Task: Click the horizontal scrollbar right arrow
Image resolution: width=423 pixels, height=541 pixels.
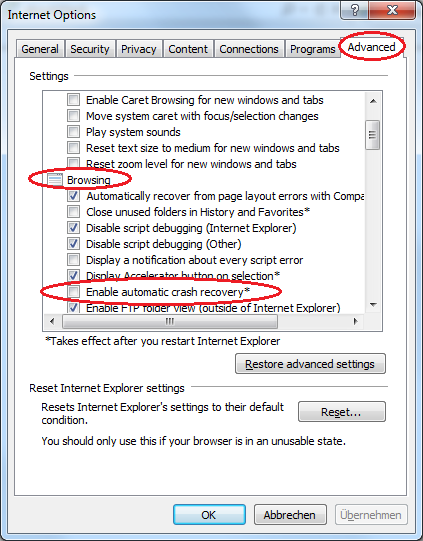Action: pyautogui.click(x=356, y=322)
